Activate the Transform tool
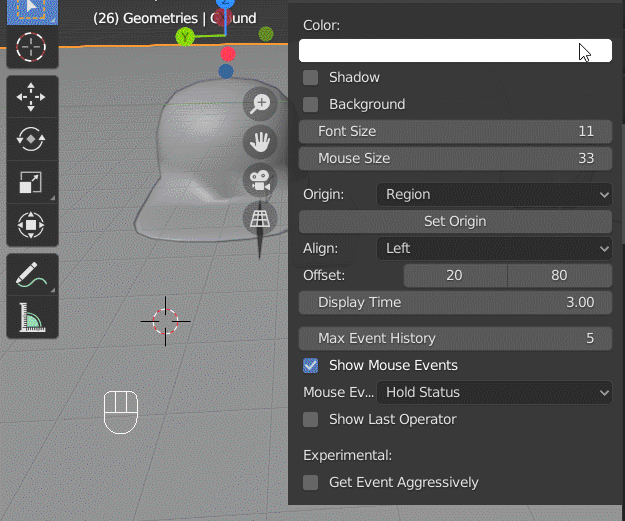The height and width of the screenshot is (521, 625). [32, 225]
